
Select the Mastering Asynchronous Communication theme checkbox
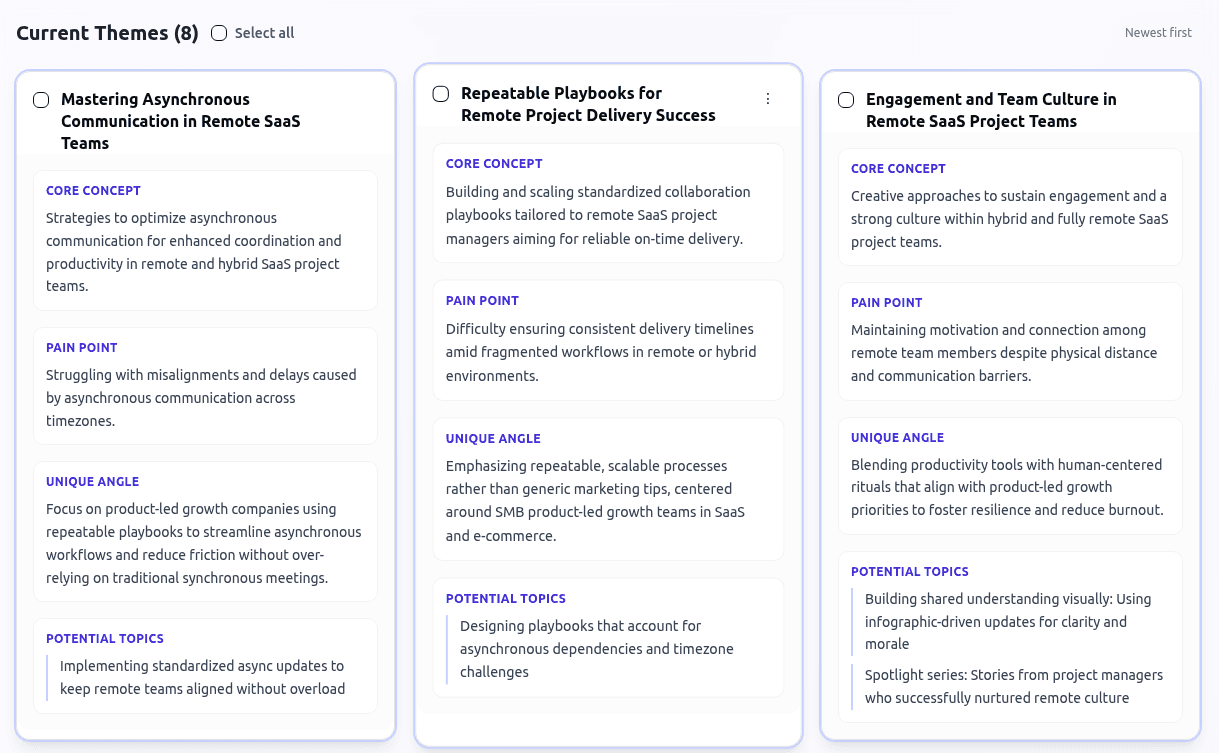pyautogui.click(x=41, y=100)
